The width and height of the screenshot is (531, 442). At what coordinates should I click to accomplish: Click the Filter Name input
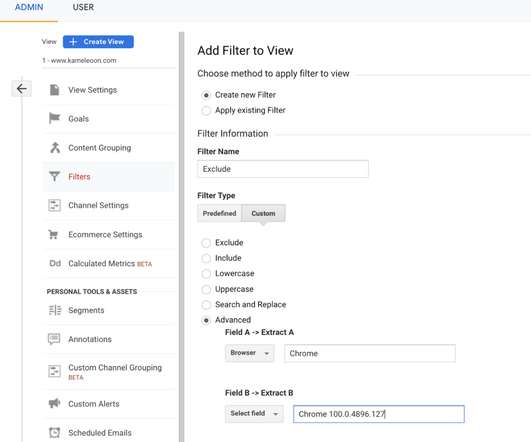283,169
